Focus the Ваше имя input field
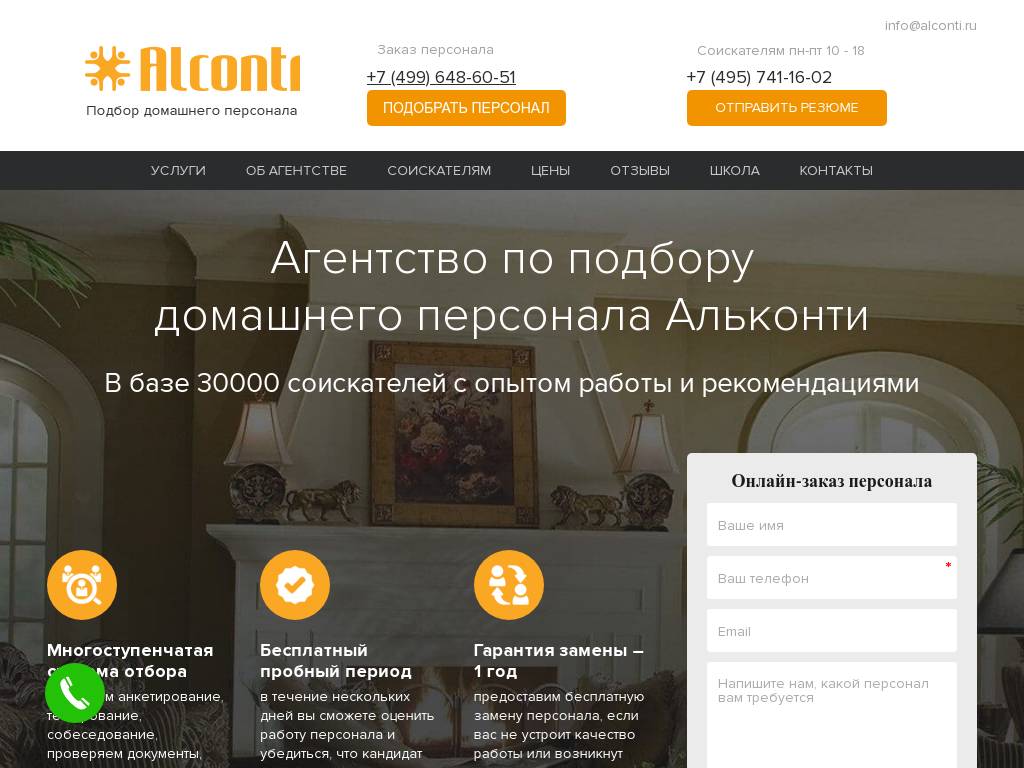 831,524
